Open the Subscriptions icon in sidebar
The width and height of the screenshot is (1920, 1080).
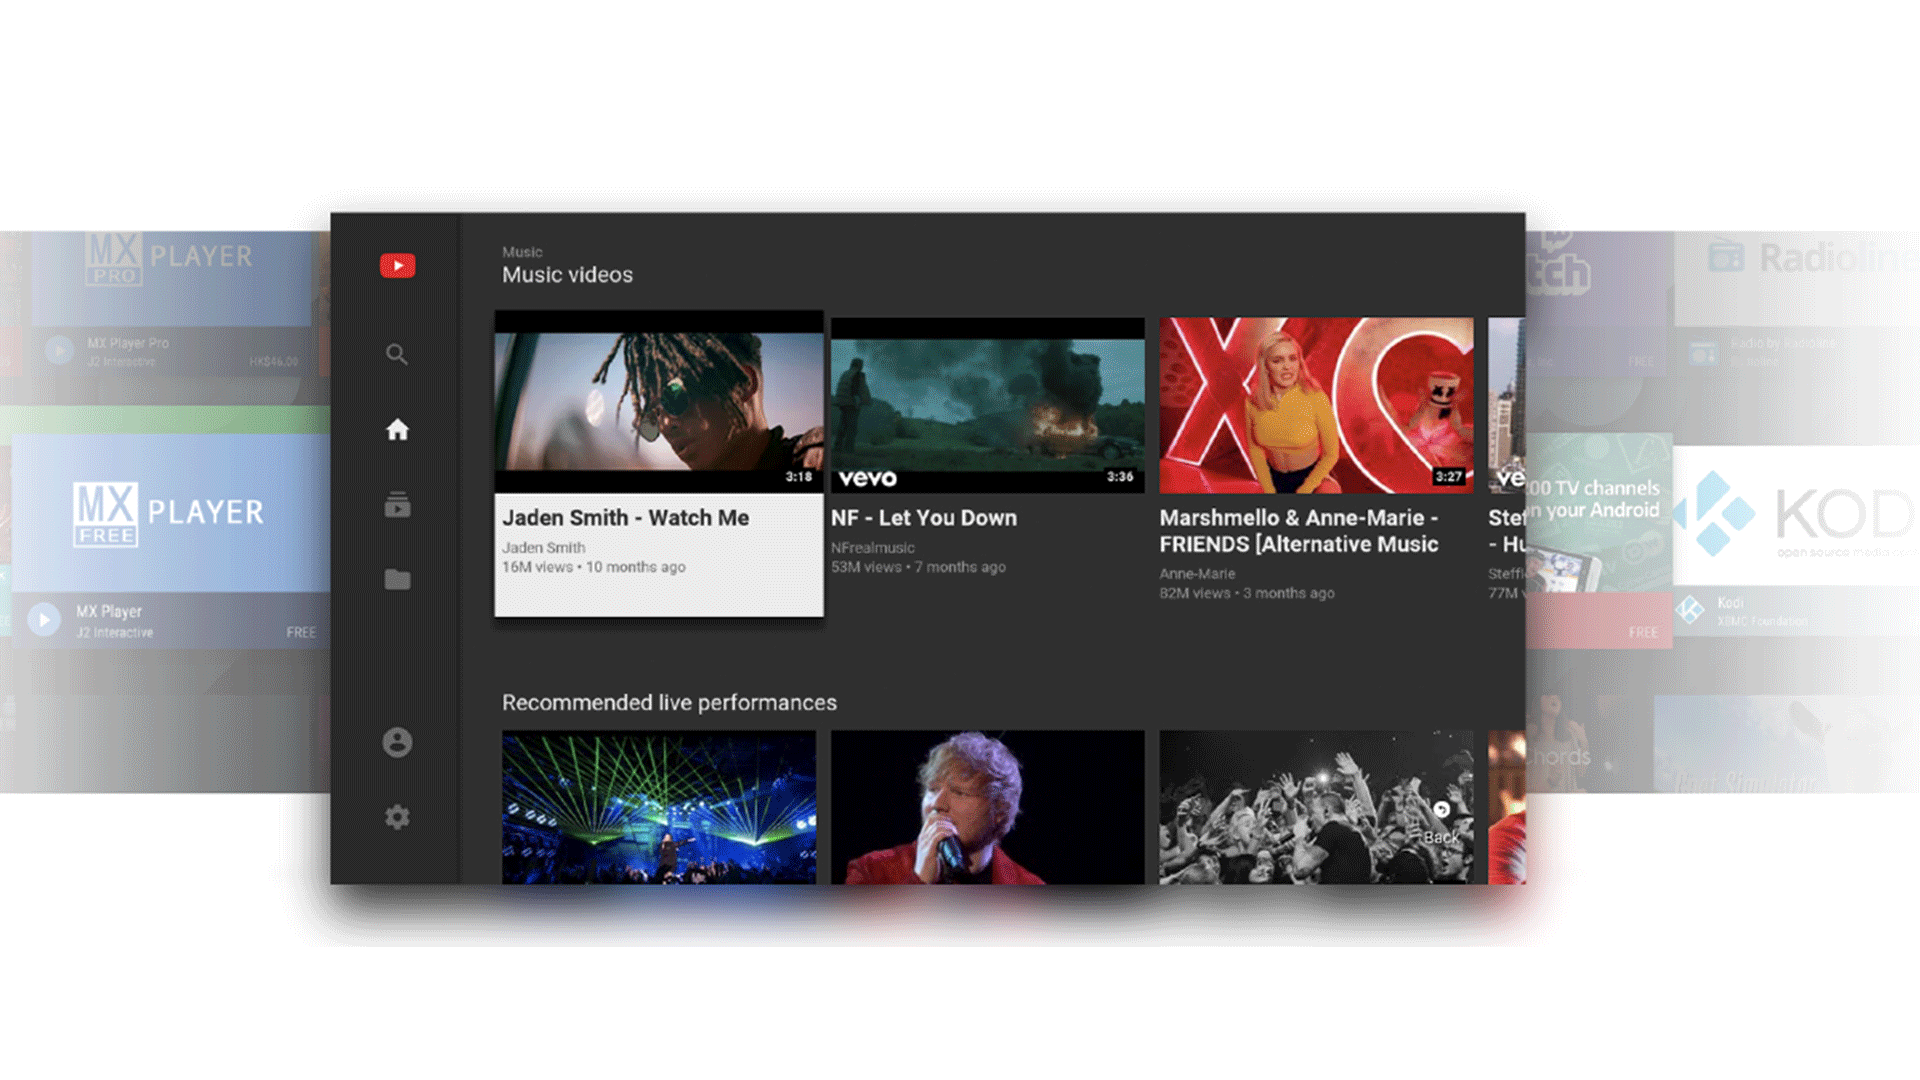397,505
